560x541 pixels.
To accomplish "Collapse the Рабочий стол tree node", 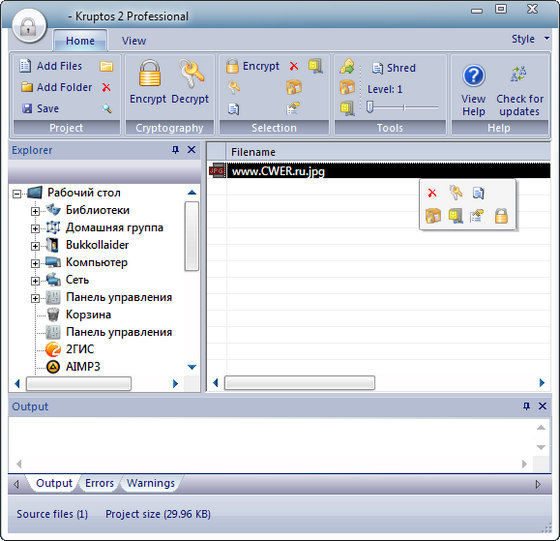I will click(x=16, y=194).
